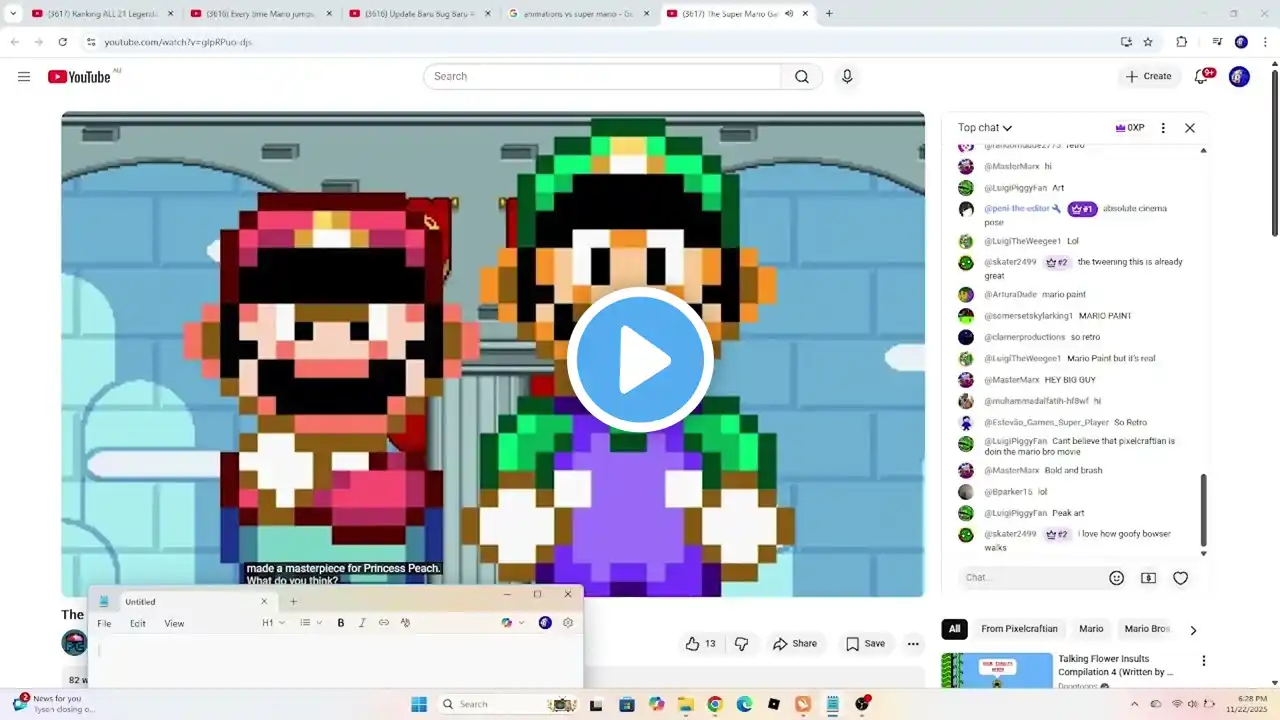This screenshot has height=720, width=1280.
Task: Open the YouTube notifications bell
Action: [1201, 77]
